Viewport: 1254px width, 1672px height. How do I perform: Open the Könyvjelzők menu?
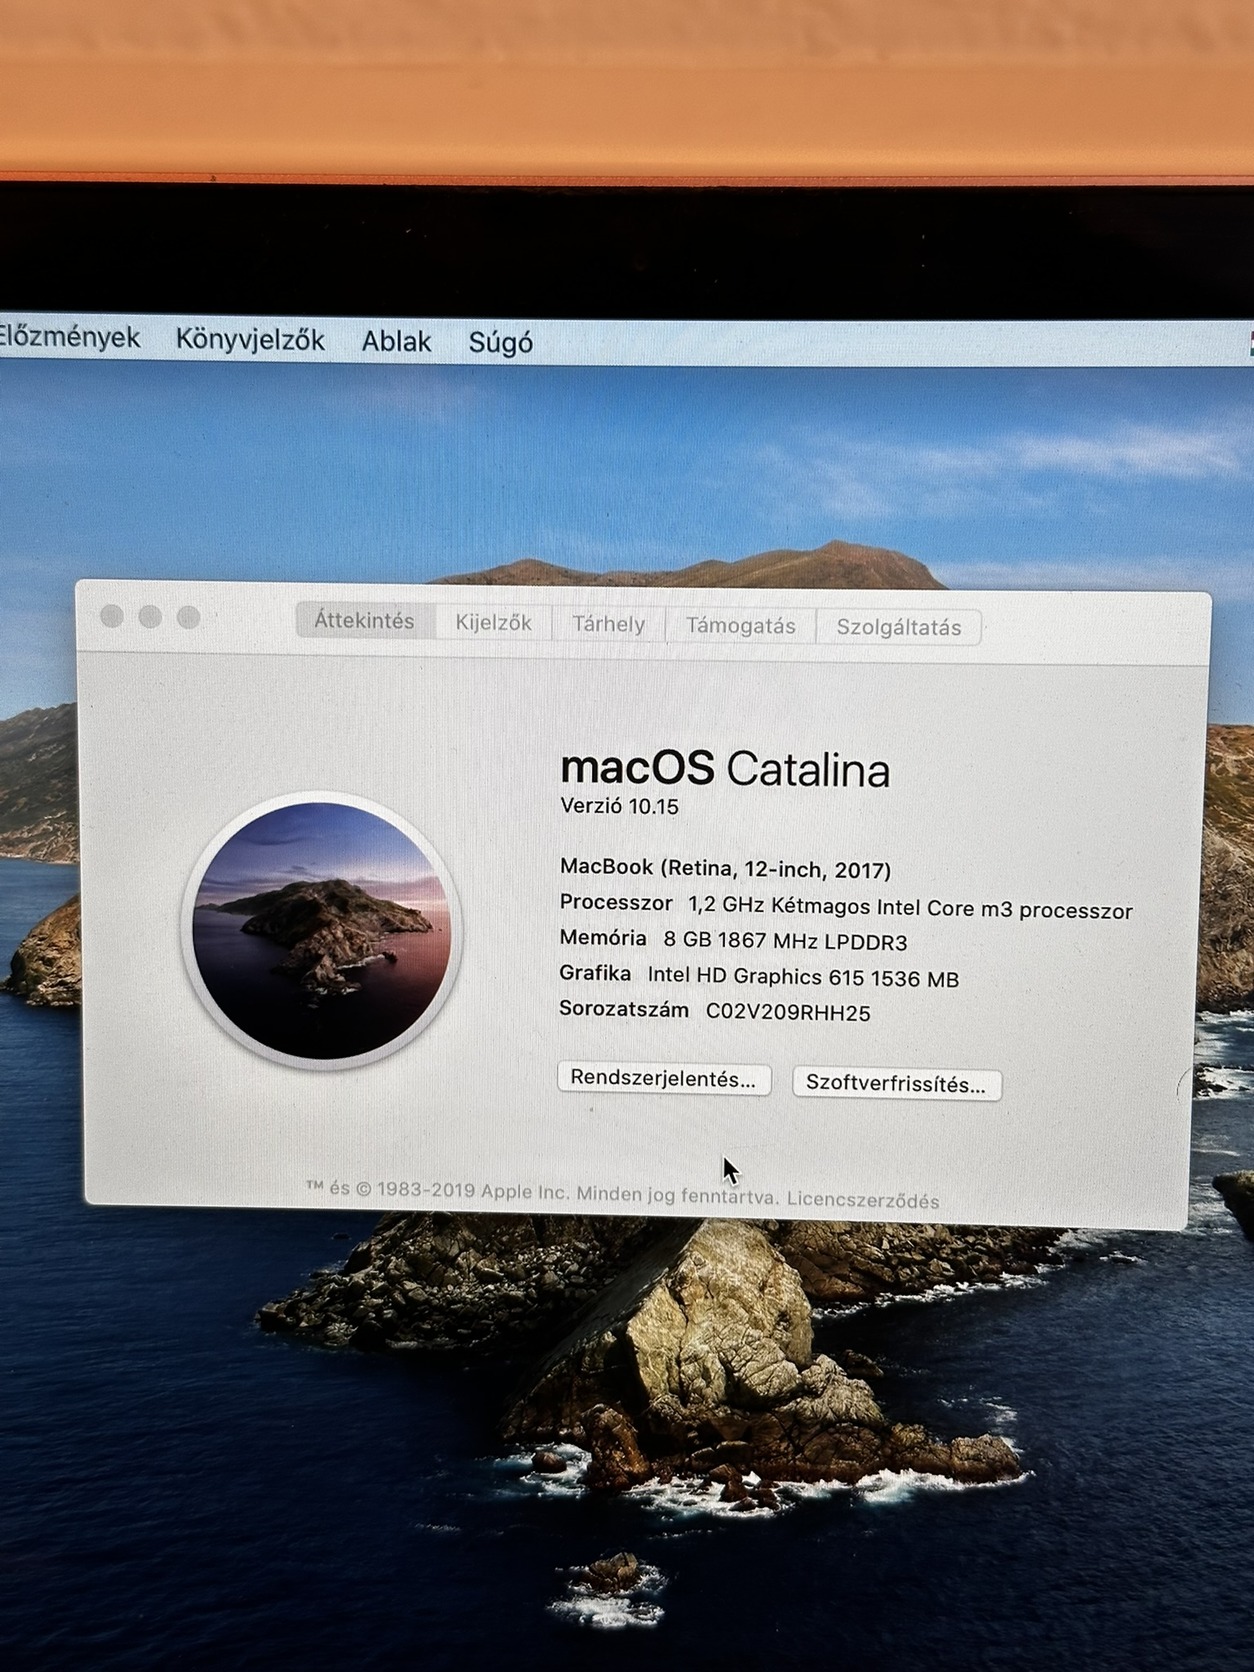point(250,340)
